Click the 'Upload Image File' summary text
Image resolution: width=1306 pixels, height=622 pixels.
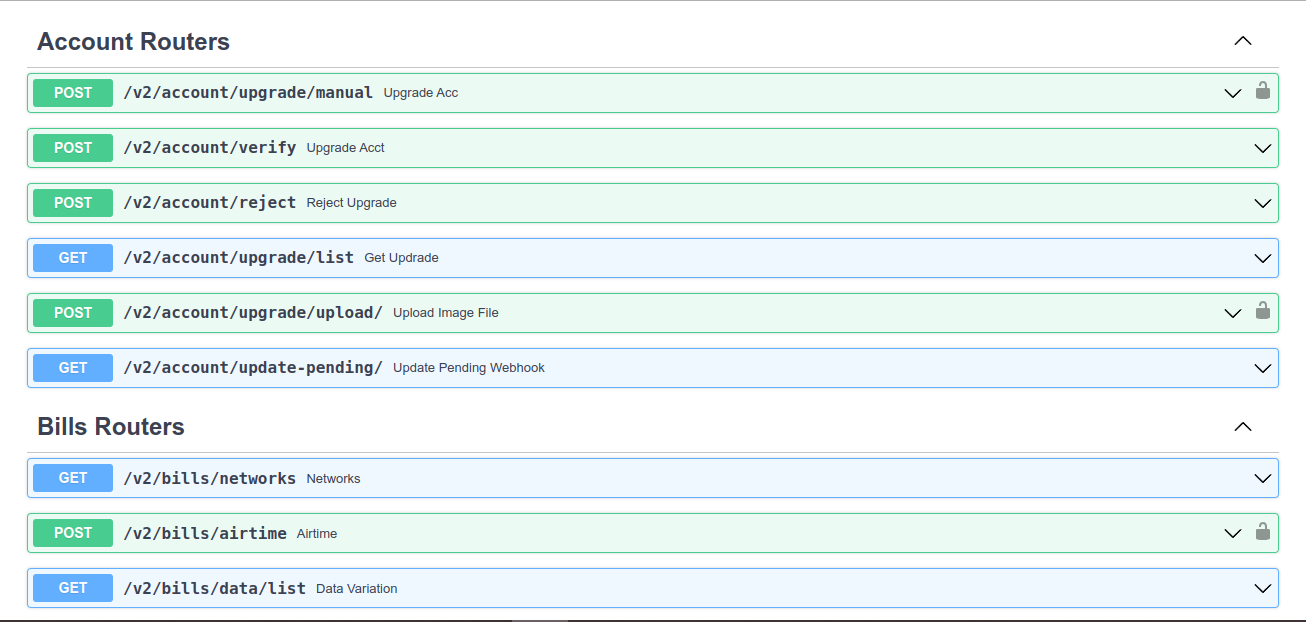pos(446,313)
